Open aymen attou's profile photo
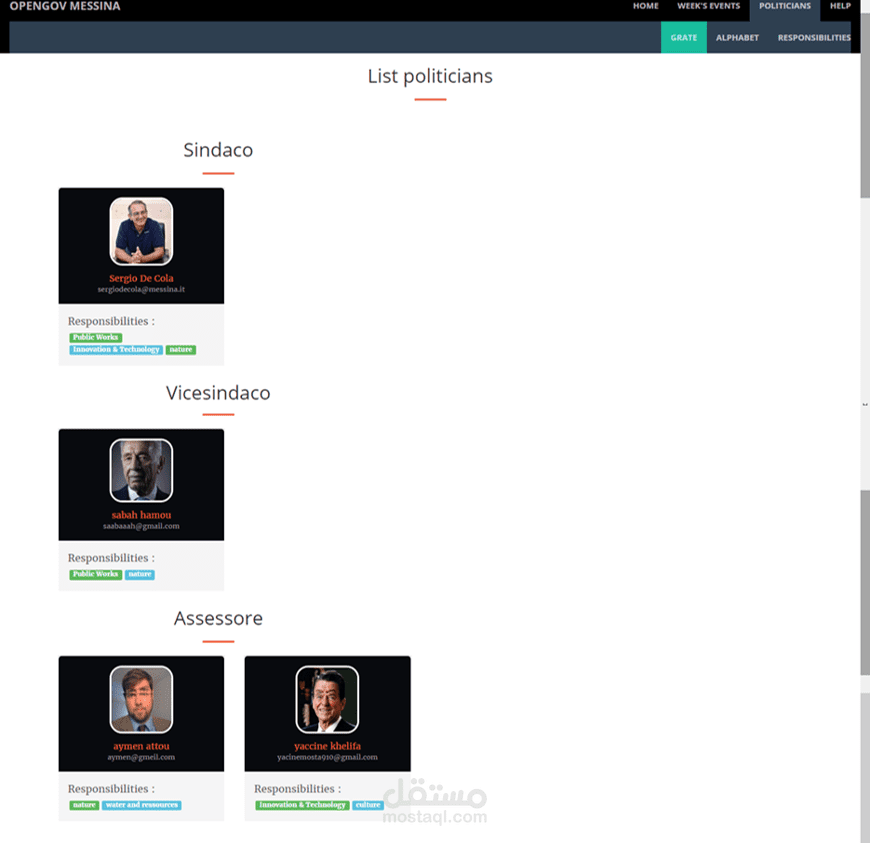The image size is (870, 843). (141, 699)
